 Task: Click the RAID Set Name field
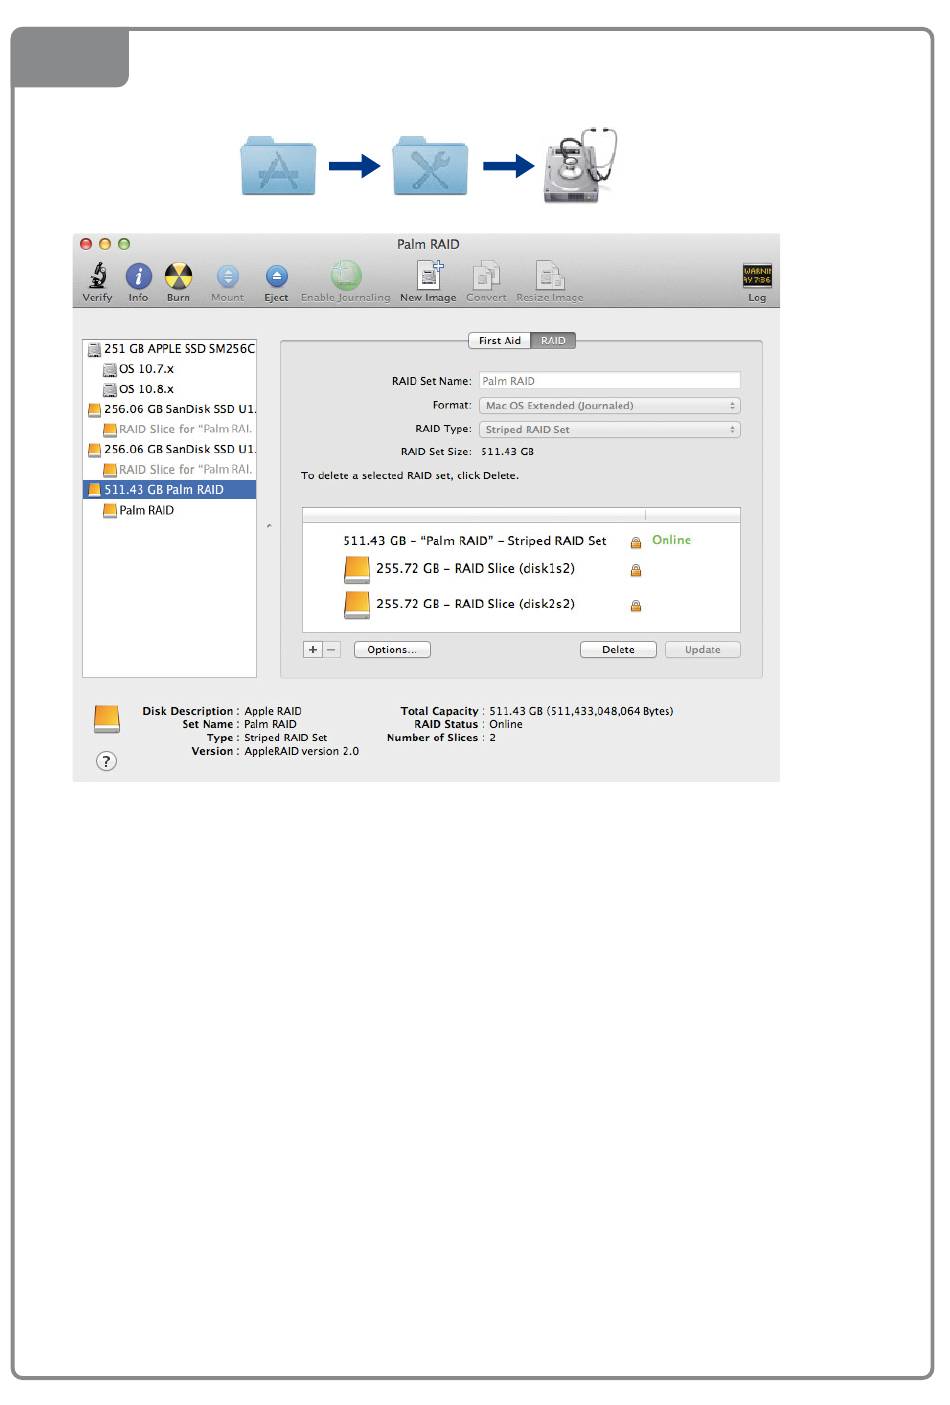click(610, 381)
